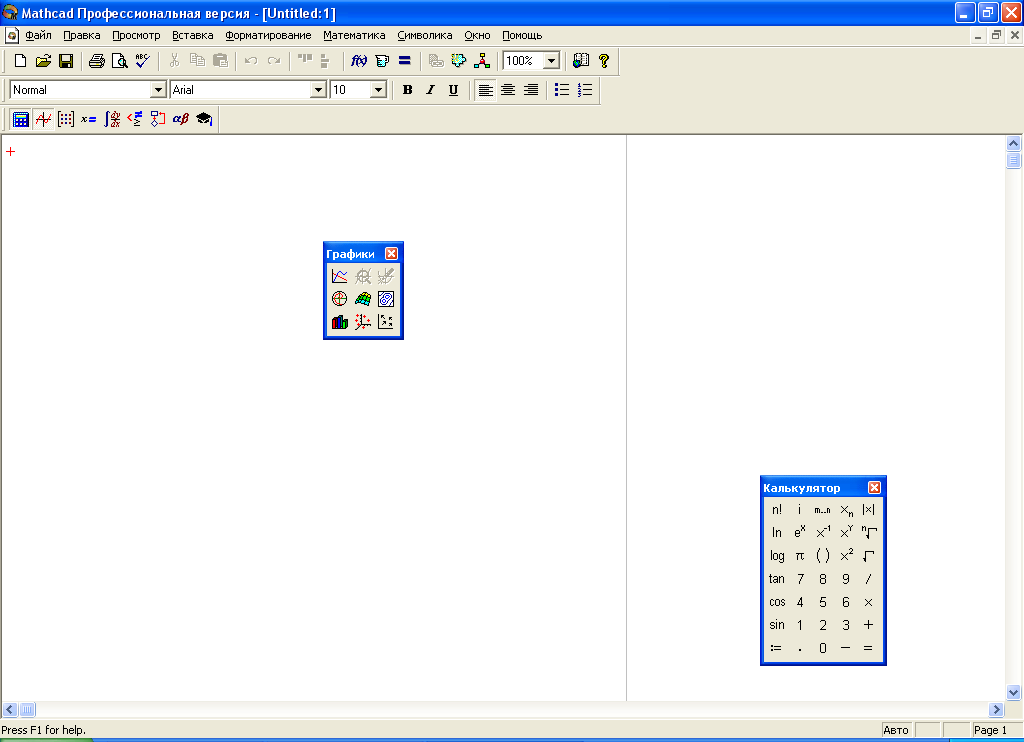Image resolution: width=1024 pixels, height=742 pixels.
Task: Open the Файл menu
Action: pyautogui.click(x=39, y=35)
